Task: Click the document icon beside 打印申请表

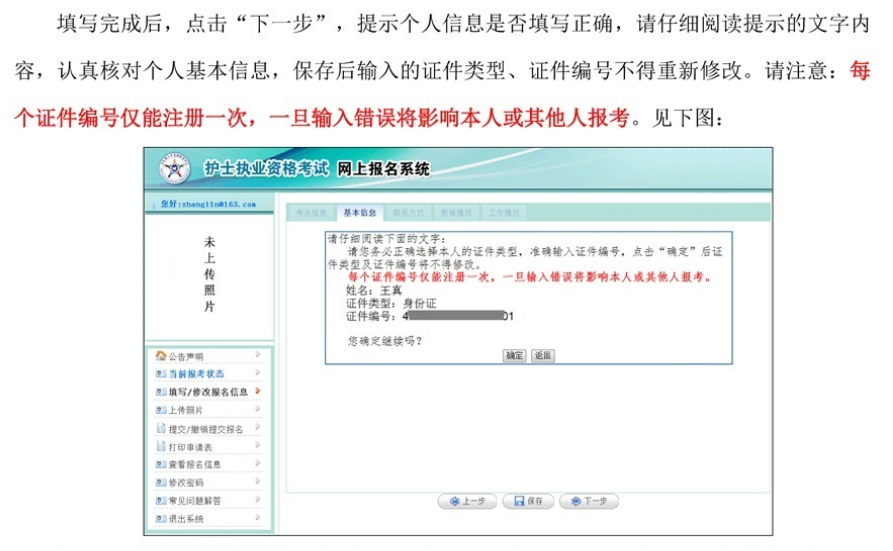Action: [160, 446]
